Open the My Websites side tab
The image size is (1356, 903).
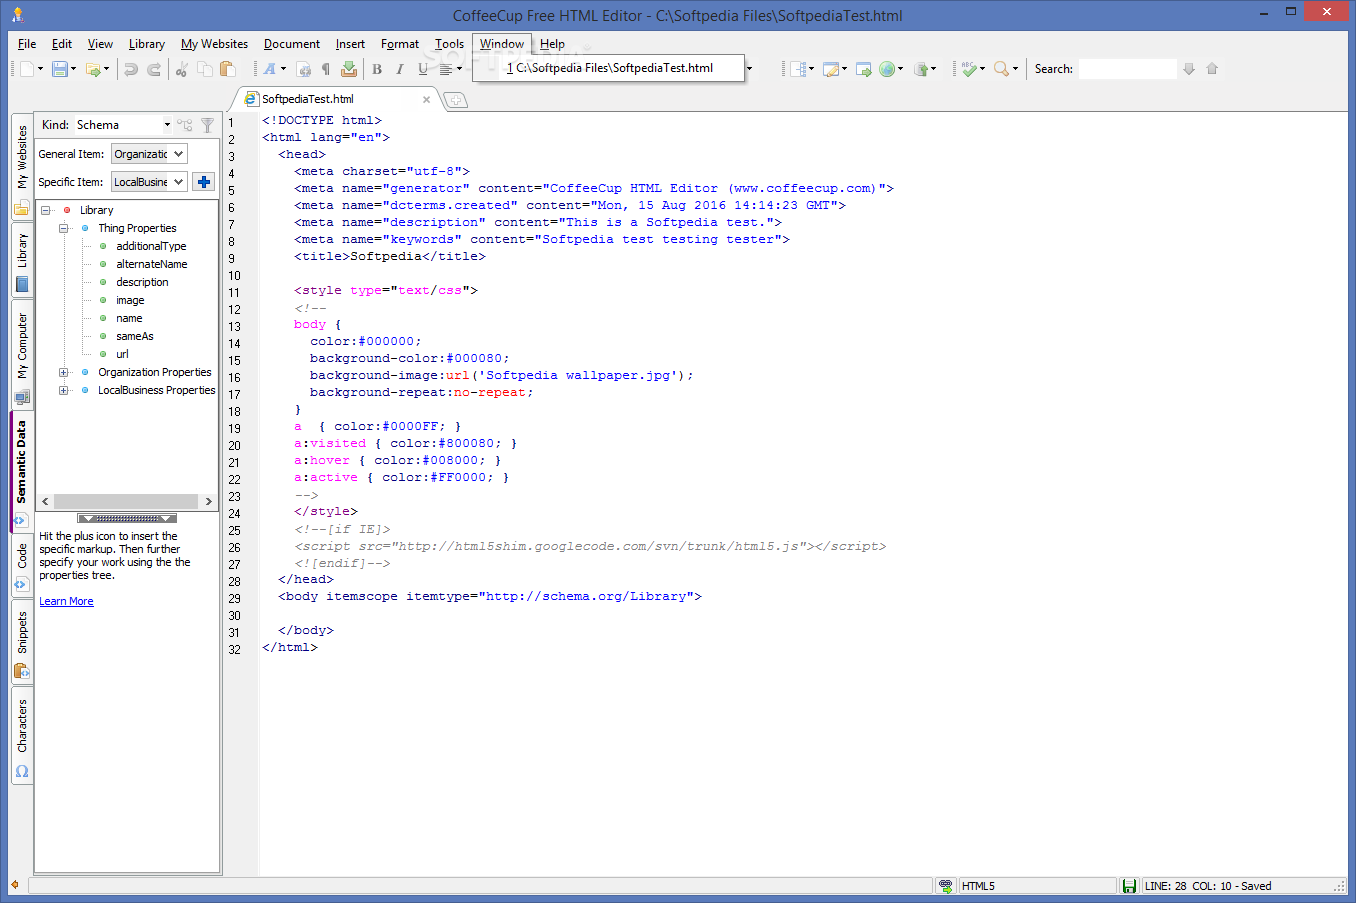[22, 168]
